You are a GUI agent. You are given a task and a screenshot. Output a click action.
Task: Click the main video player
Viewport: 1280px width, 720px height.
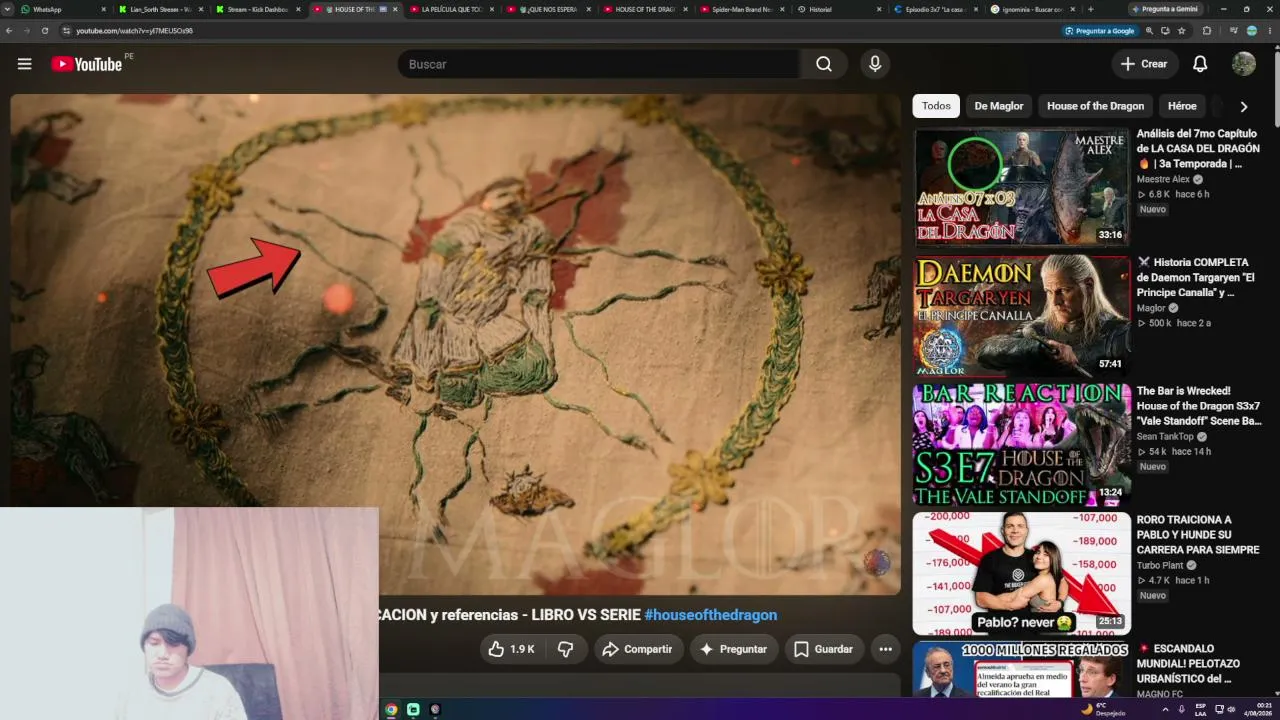click(x=455, y=344)
